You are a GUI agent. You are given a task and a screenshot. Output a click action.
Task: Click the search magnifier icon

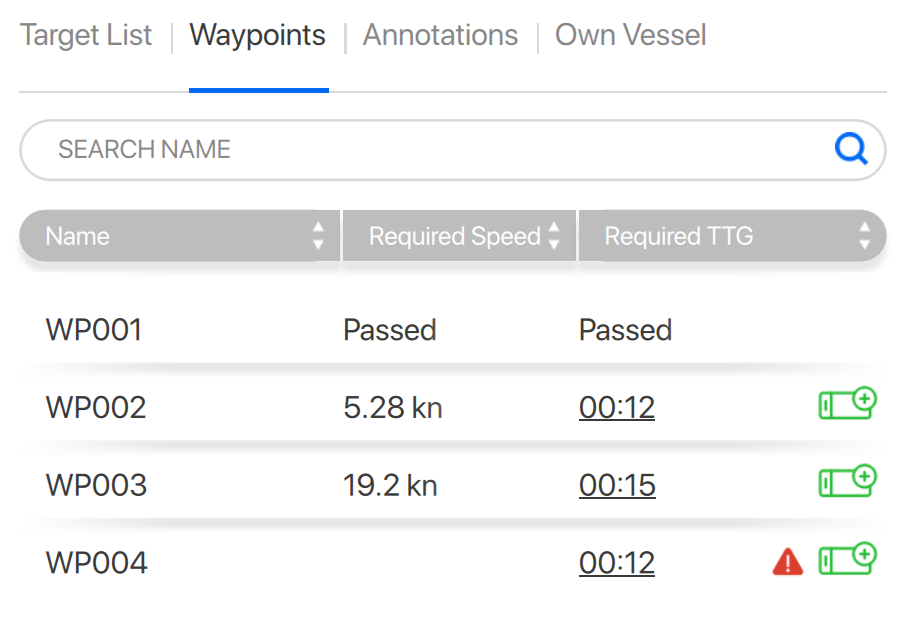pyautogui.click(x=851, y=150)
